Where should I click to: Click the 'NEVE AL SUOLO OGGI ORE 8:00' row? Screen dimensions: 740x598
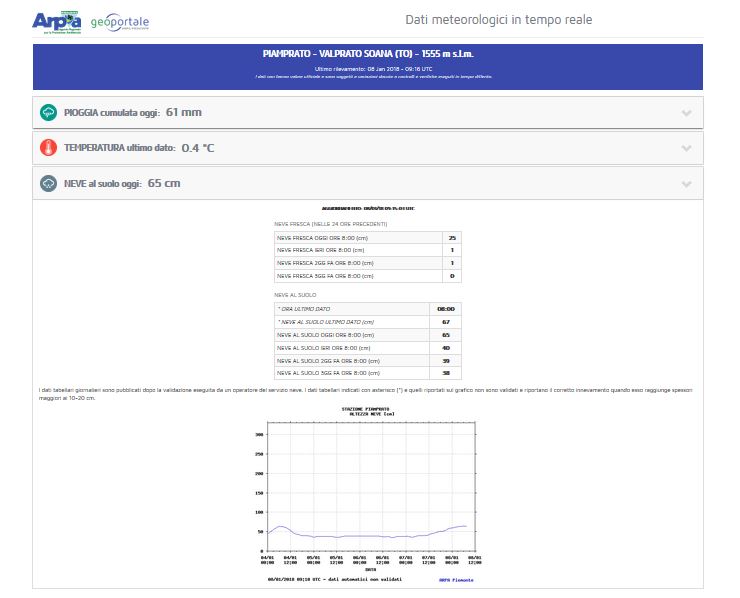pos(368,335)
